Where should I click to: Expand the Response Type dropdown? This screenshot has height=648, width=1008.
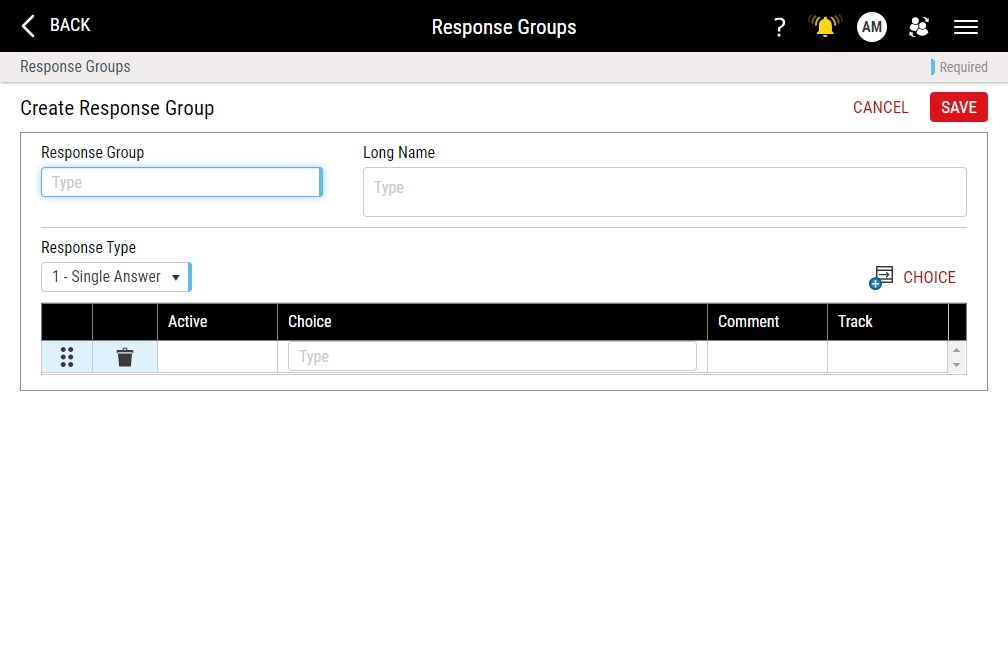(115, 277)
